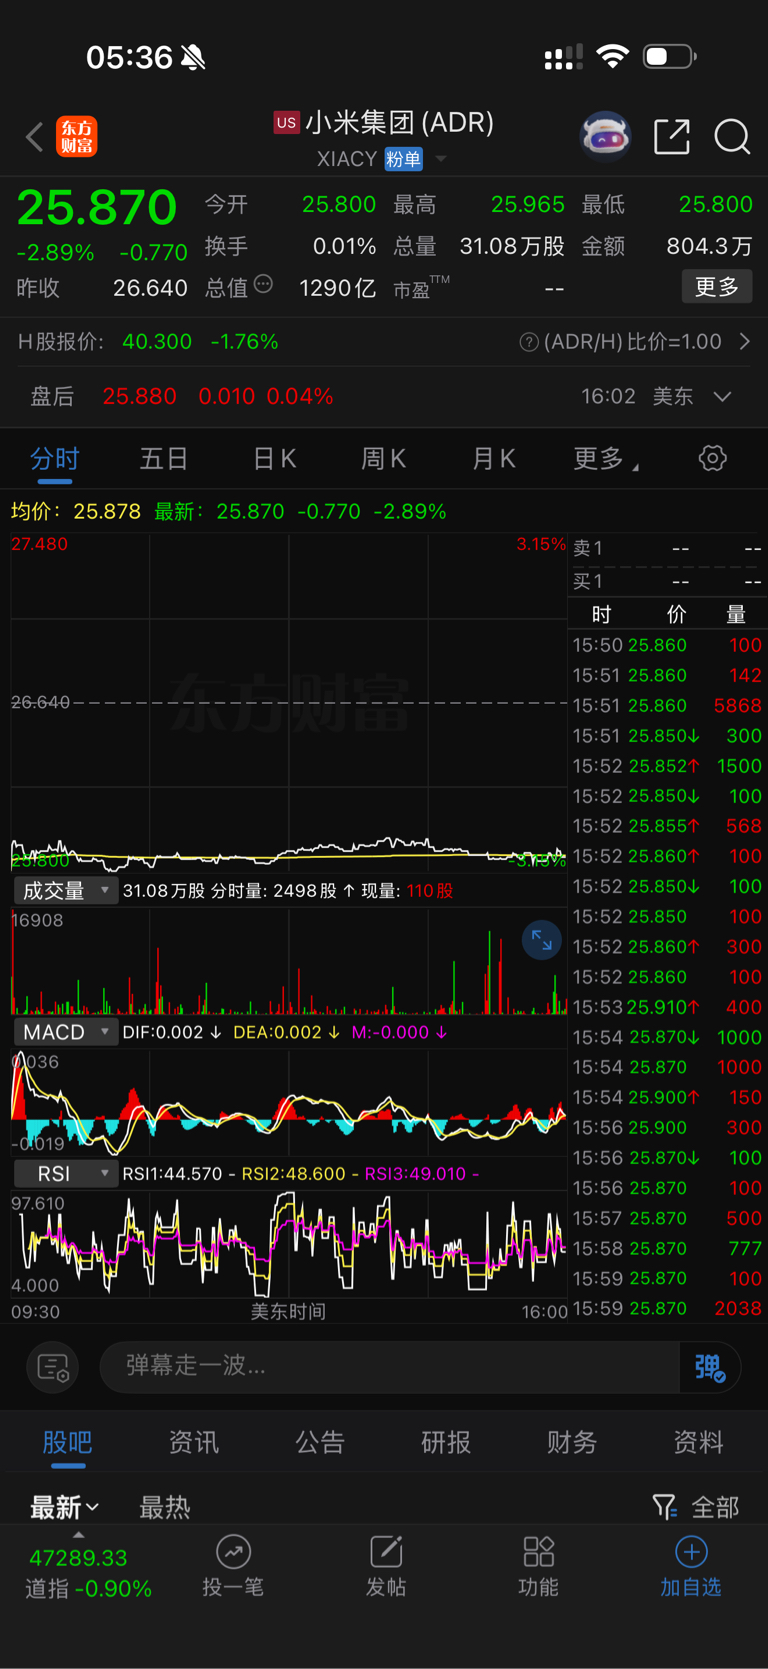
Task: Add stock via 加自选 plus icon
Action: click(x=691, y=1552)
